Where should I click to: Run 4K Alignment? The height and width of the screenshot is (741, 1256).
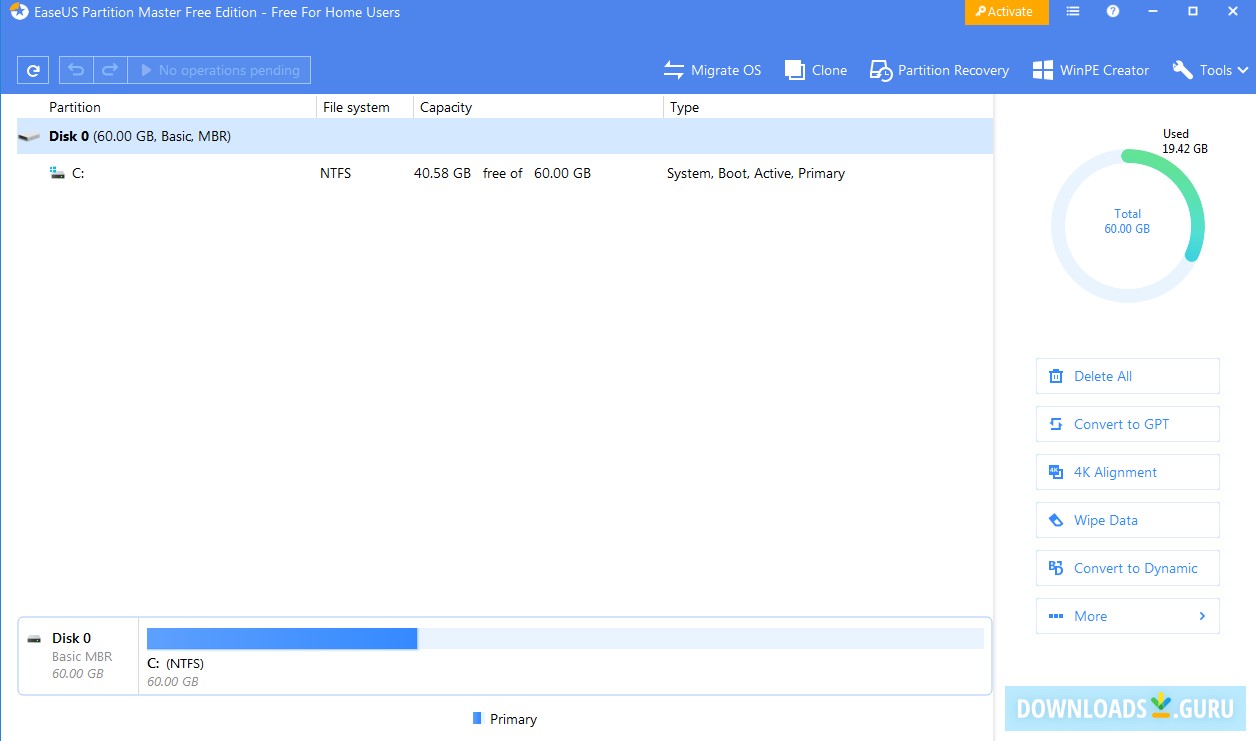pos(1128,472)
